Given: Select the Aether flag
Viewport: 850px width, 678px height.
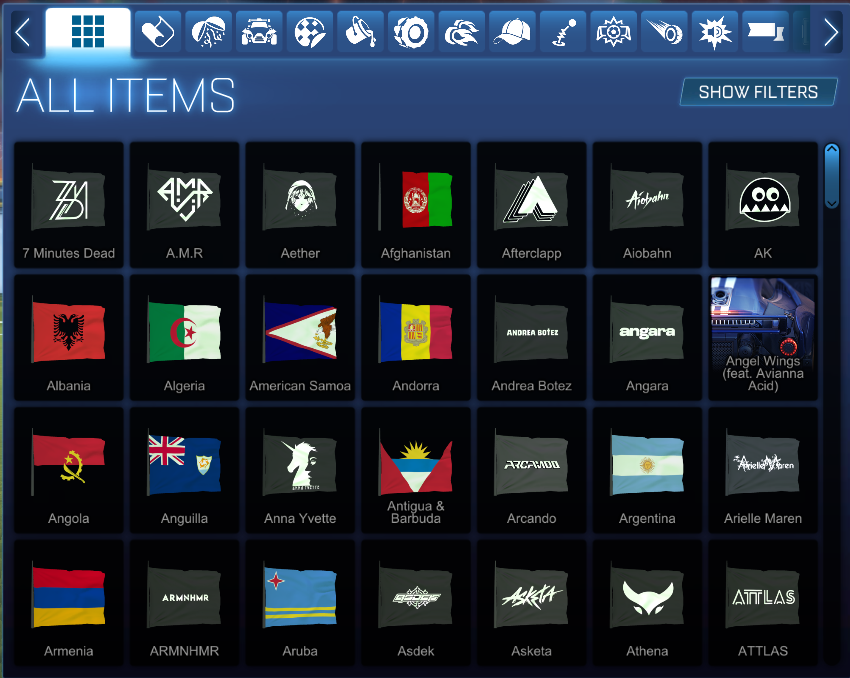Looking at the screenshot, I should [x=300, y=205].
